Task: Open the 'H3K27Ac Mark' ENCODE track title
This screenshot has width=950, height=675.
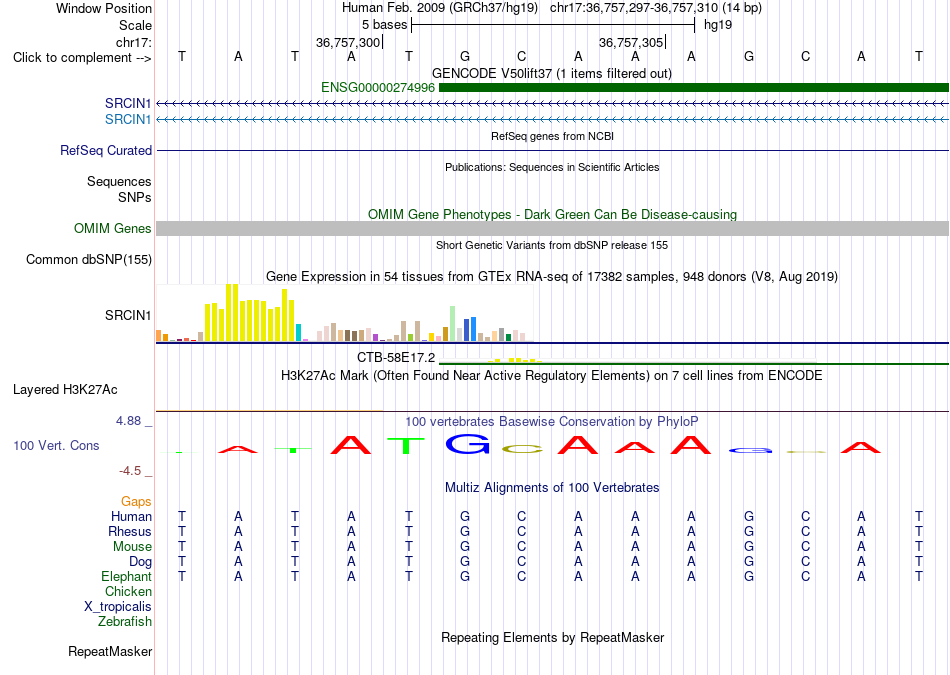Action: point(552,376)
